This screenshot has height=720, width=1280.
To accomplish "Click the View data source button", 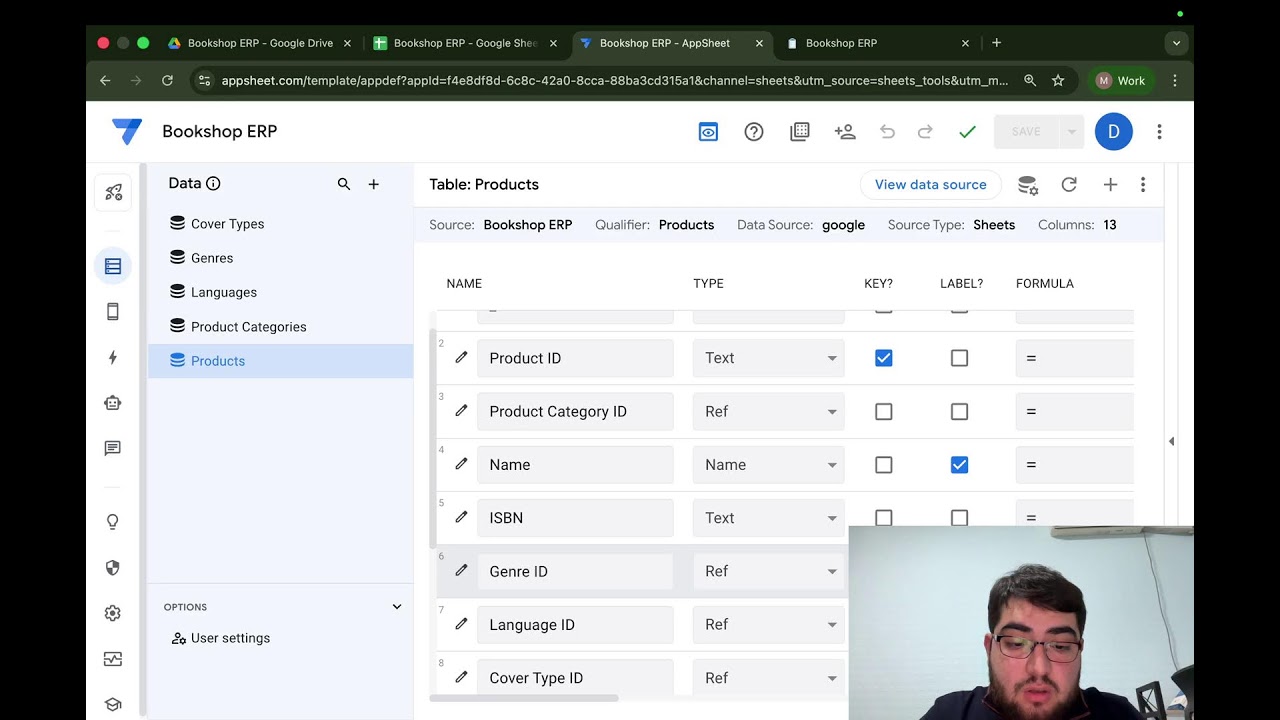I will (931, 185).
